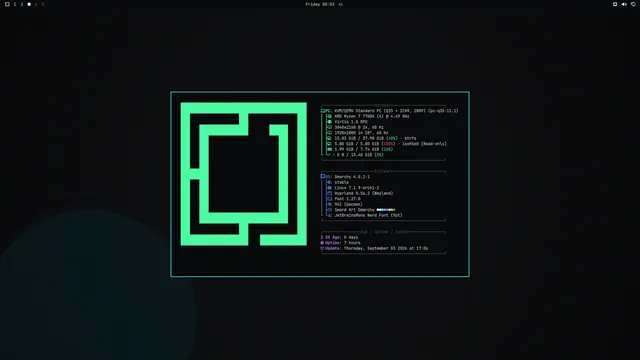Open the volume speaker icon in the tray
Screen dimensions: 640x360
click(x=624, y=4)
